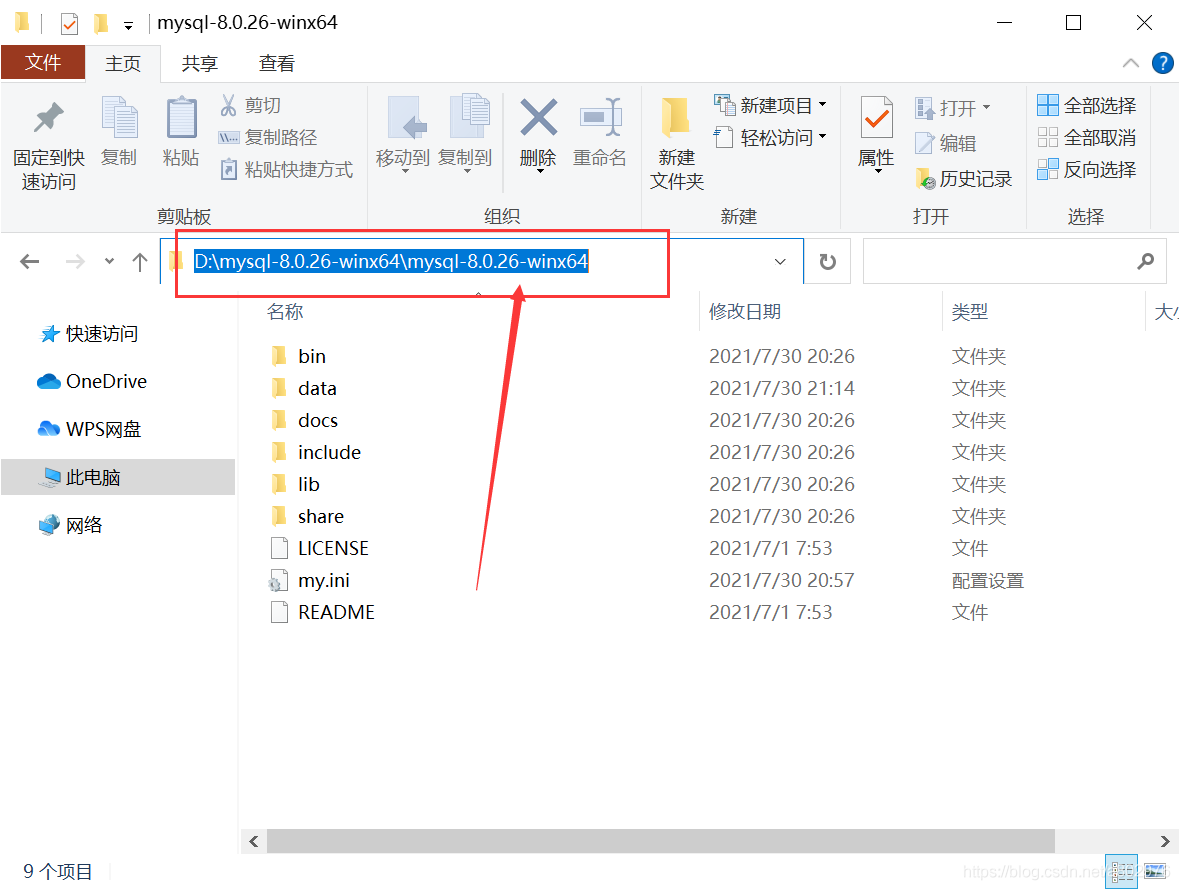Screen dimensions: 1180x890
Task: Click the Edit (编辑) ribbon item
Action: pos(946,143)
